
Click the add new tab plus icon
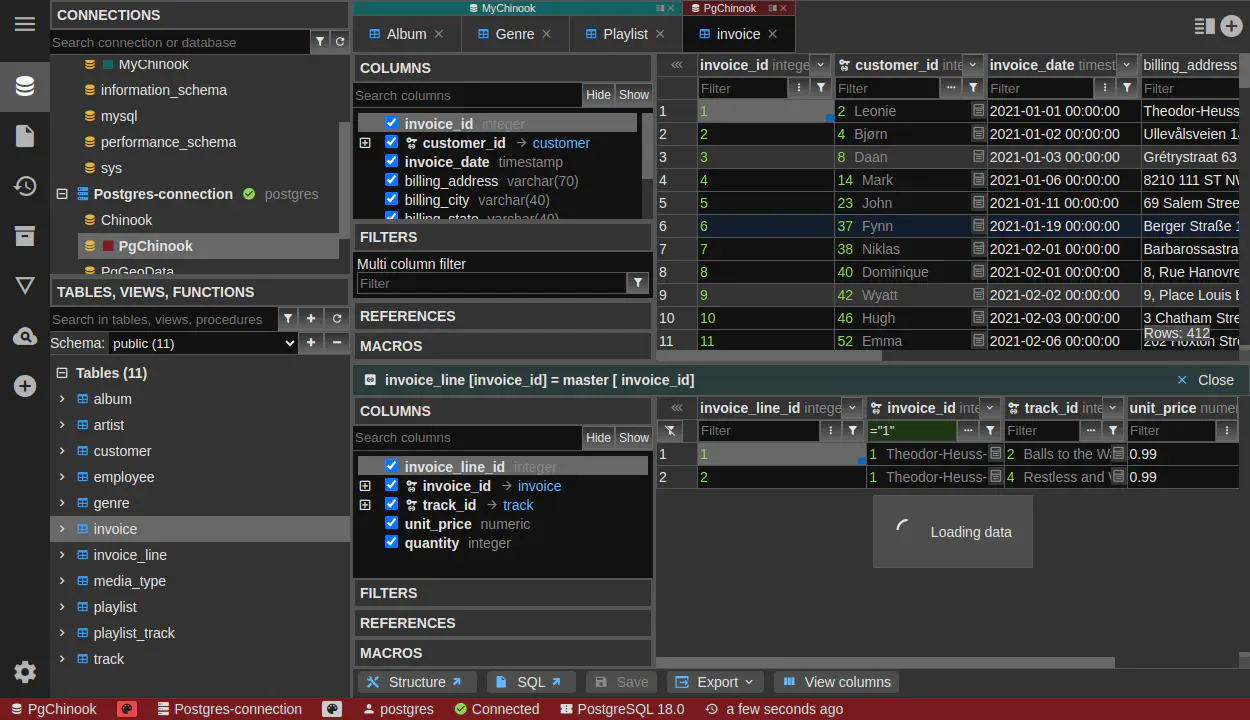(x=1232, y=27)
